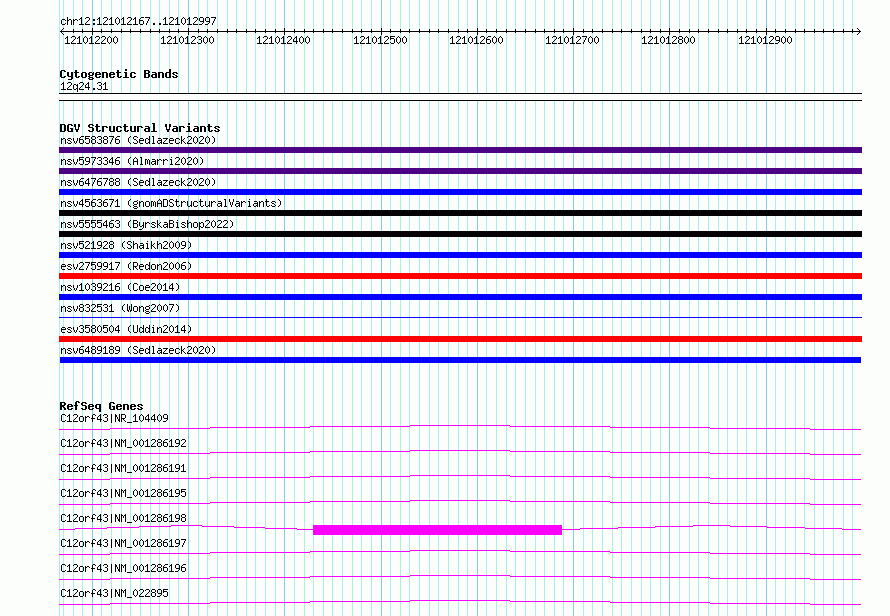
Task: Click ruler position 121012200
Action: click(91, 40)
